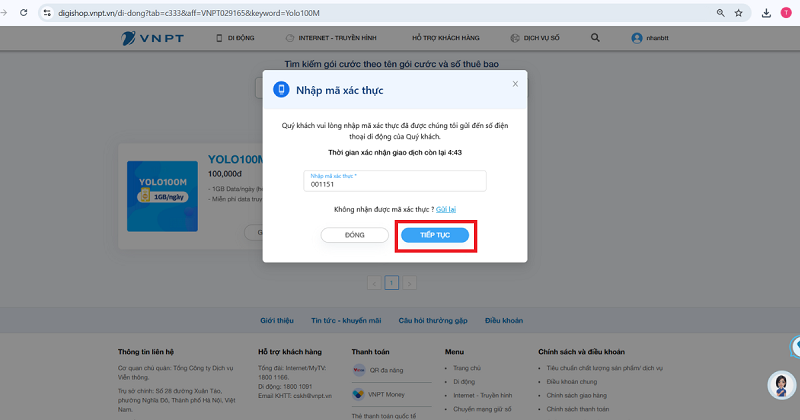Image resolution: width=800 pixels, height=420 pixels.
Task: Open the Hỗ trợ khách hàng menu
Action: coord(446,38)
